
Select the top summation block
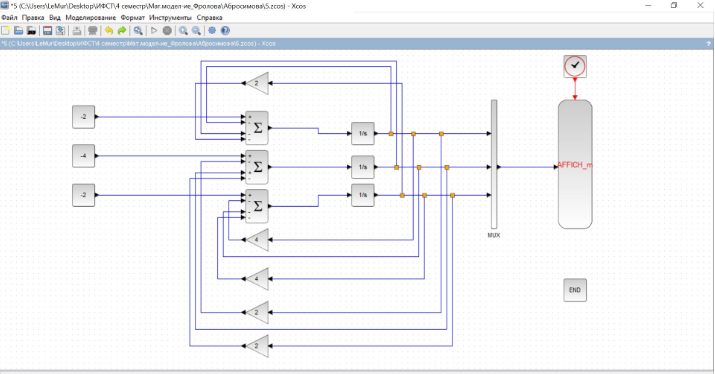coord(257,128)
